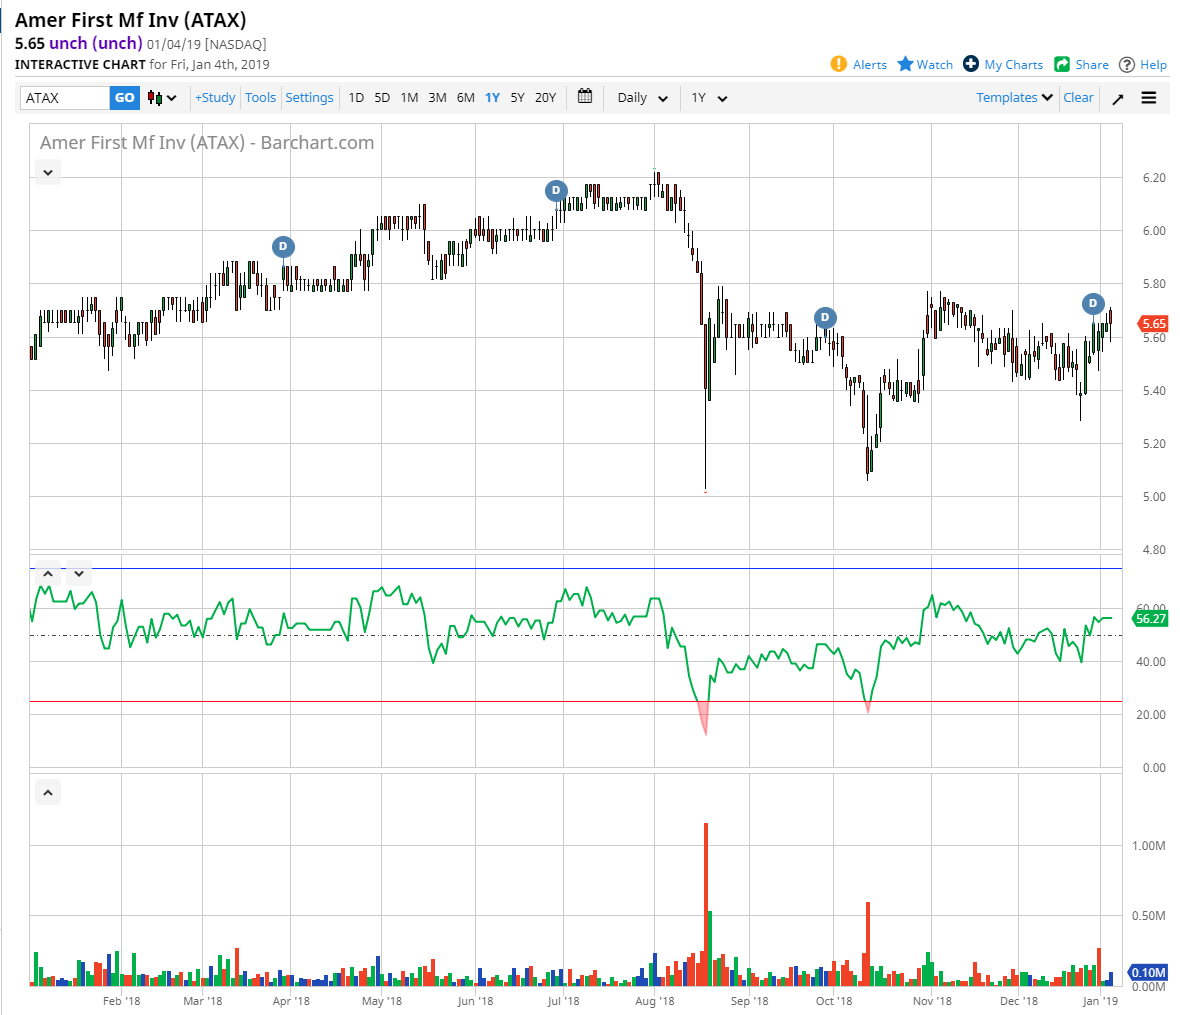Open the 1Y period dropdown
1180x1015 pixels.
pos(709,98)
